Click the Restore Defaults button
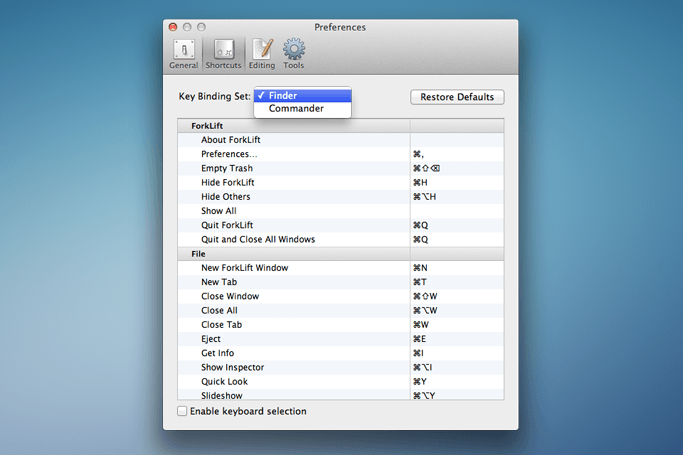Screen dimensions: 683x455 (x=457, y=97)
